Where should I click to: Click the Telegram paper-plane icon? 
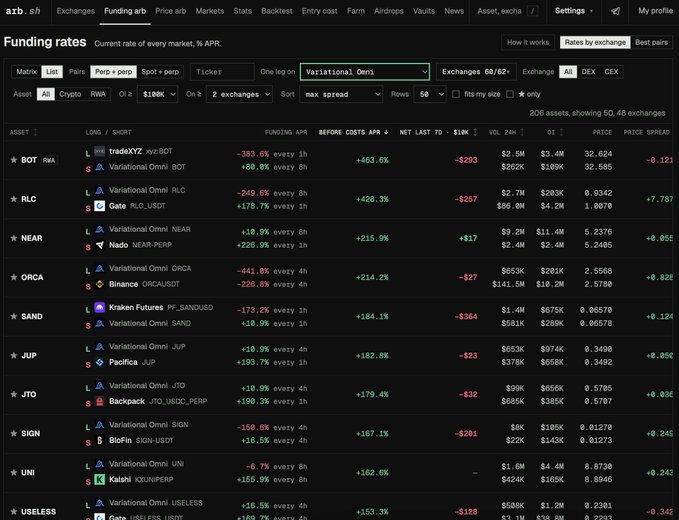pyautogui.click(x=615, y=11)
